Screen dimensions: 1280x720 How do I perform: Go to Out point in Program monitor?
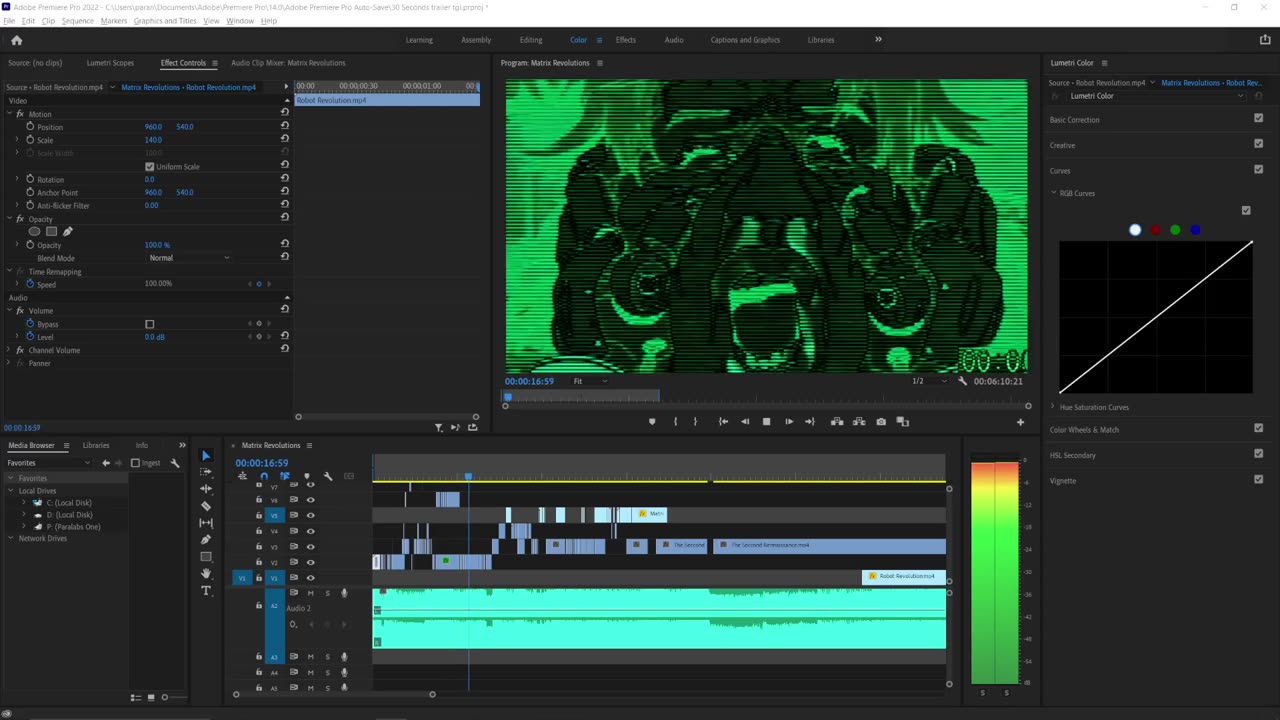coord(810,422)
